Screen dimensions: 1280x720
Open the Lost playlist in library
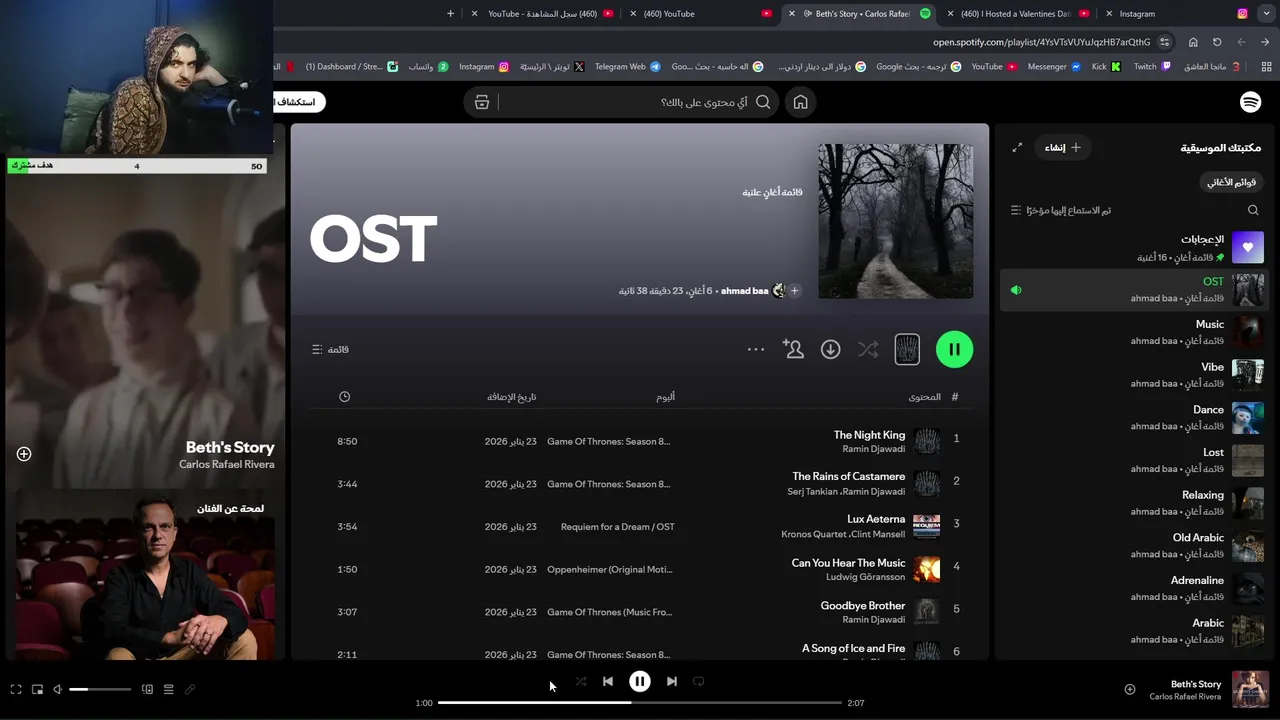tap(1133, 460)
